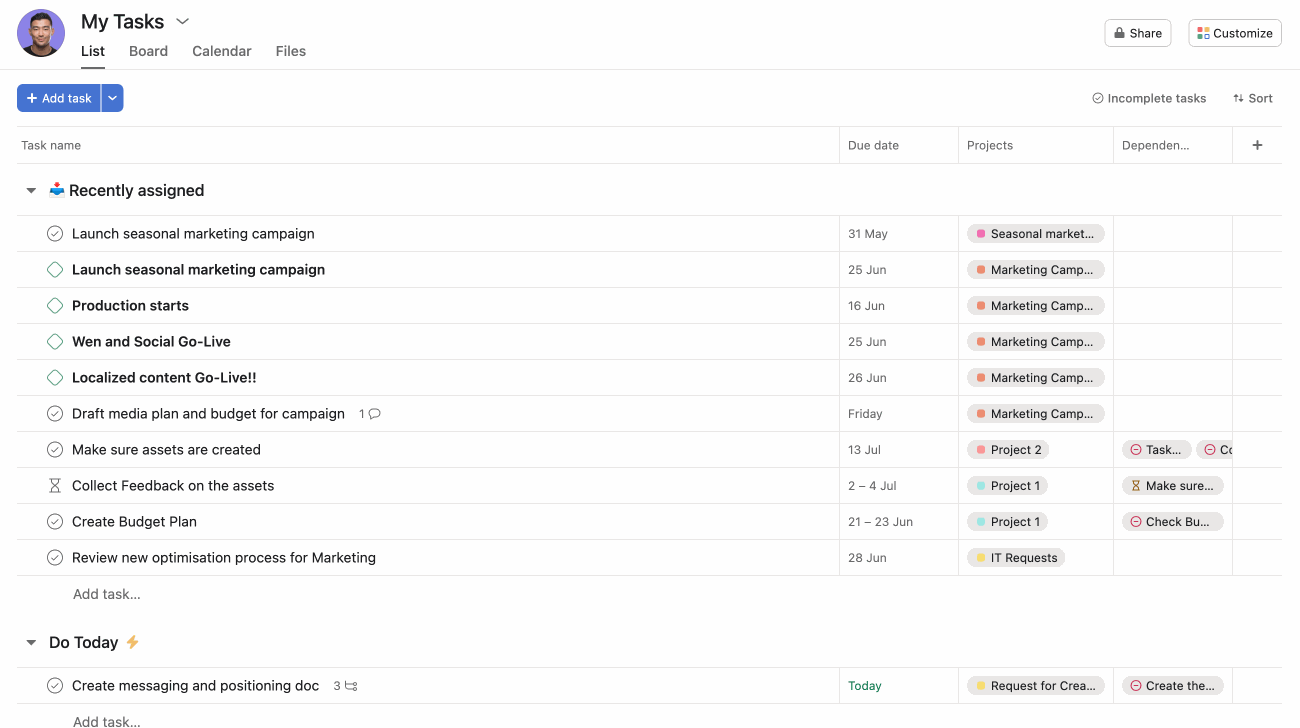1300x728 pixels.
Task: Collapse the Recently assigned section
Action: 31,191
